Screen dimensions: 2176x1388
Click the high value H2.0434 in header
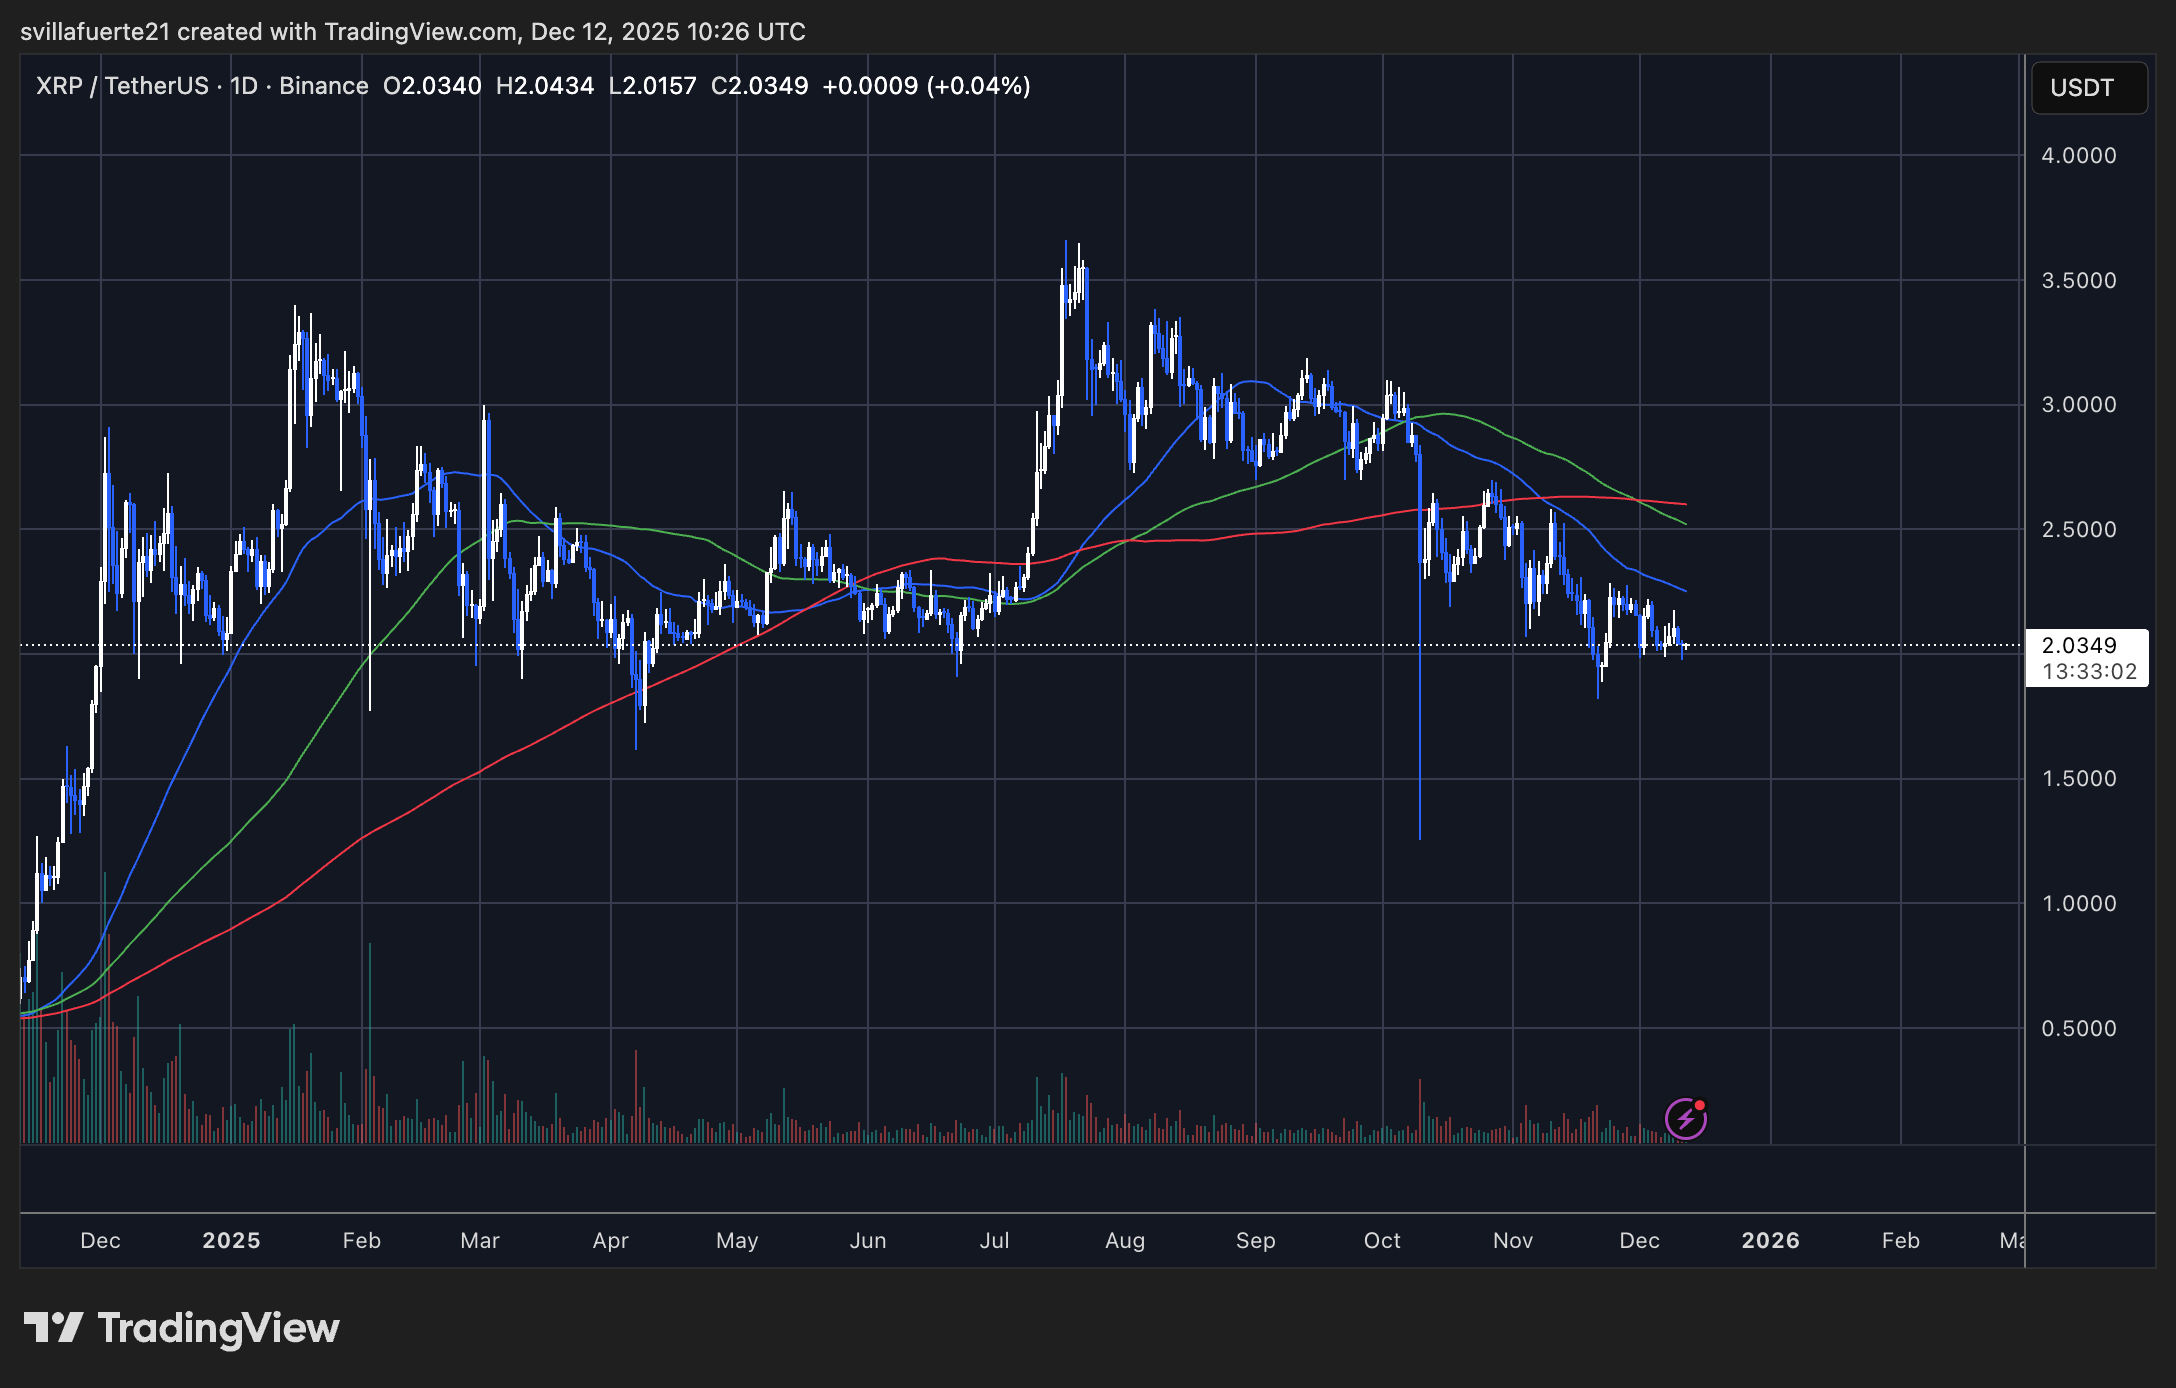tap(544, 86)
